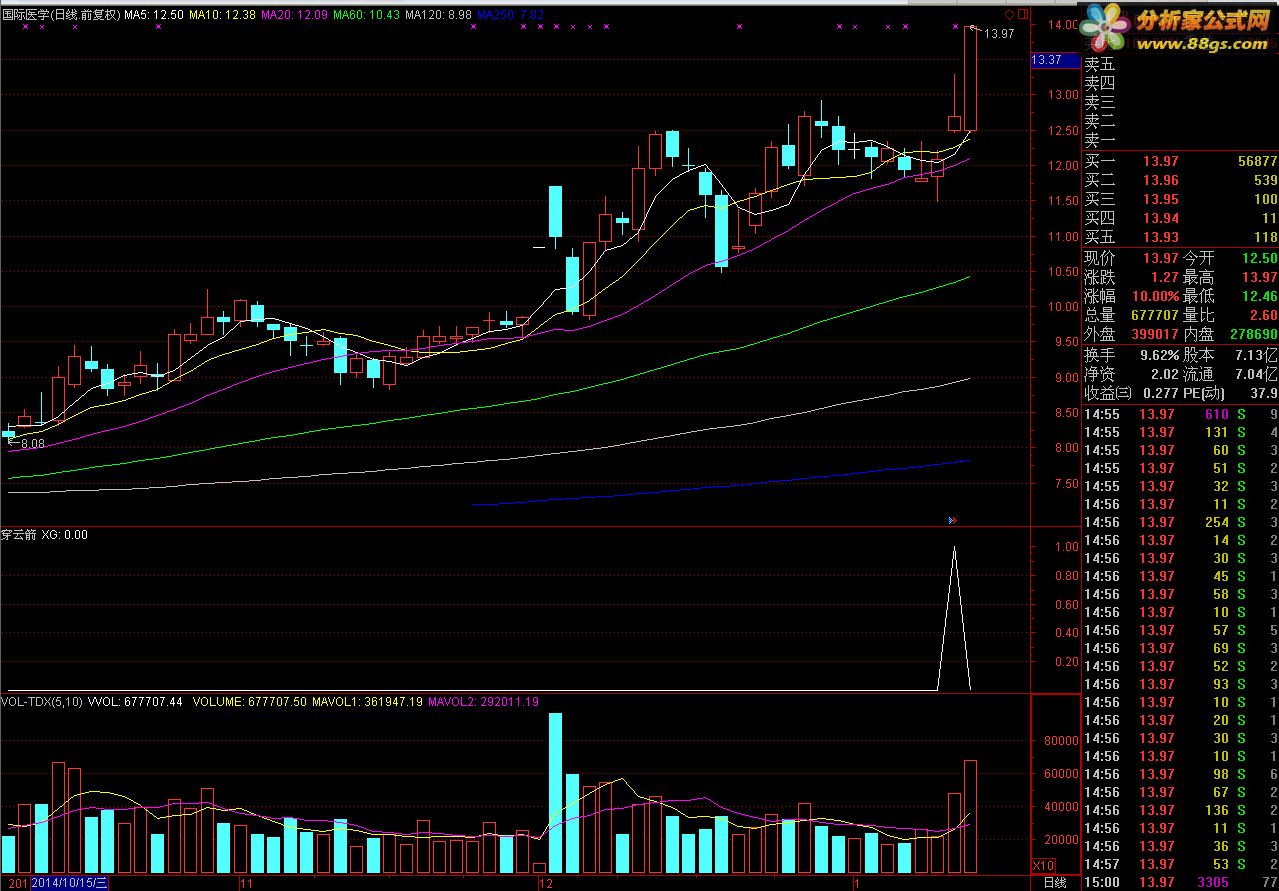The image size is (1279, 891).
Task: Select the 14:55 tick row with volume 131
Action: pos(1180,432)
